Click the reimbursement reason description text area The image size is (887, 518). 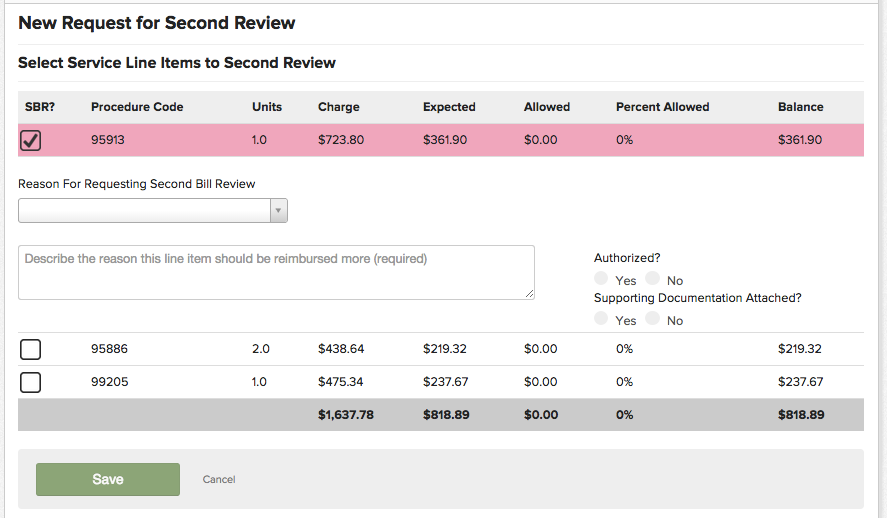point(276,272)
